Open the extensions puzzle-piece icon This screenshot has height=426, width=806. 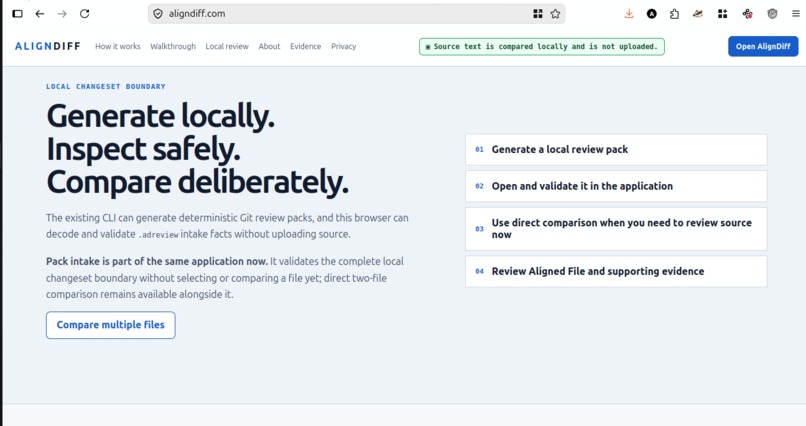[674, 14]
